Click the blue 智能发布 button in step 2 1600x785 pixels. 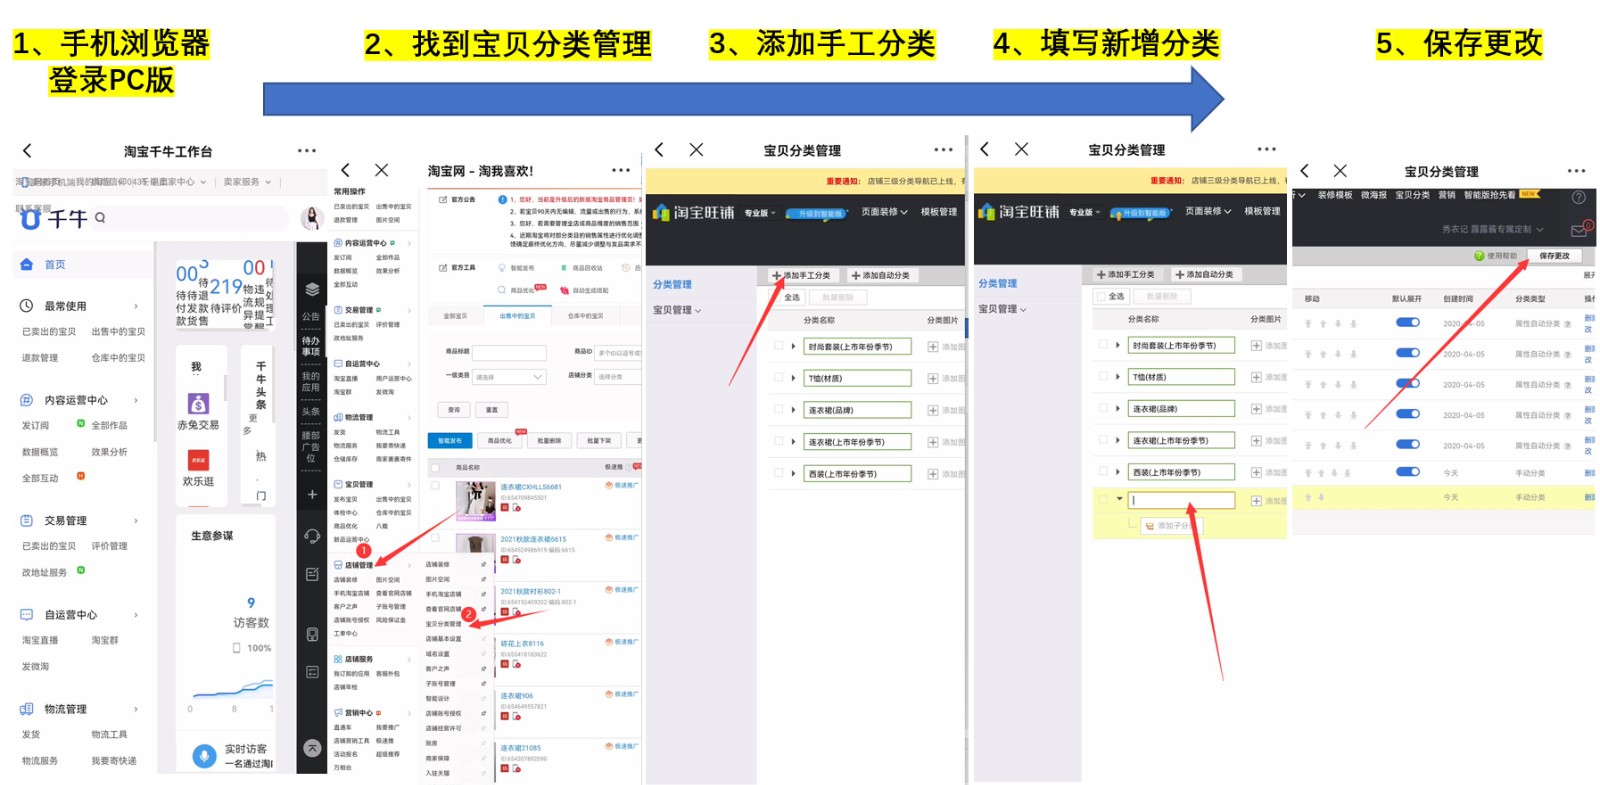coord(450,440)
